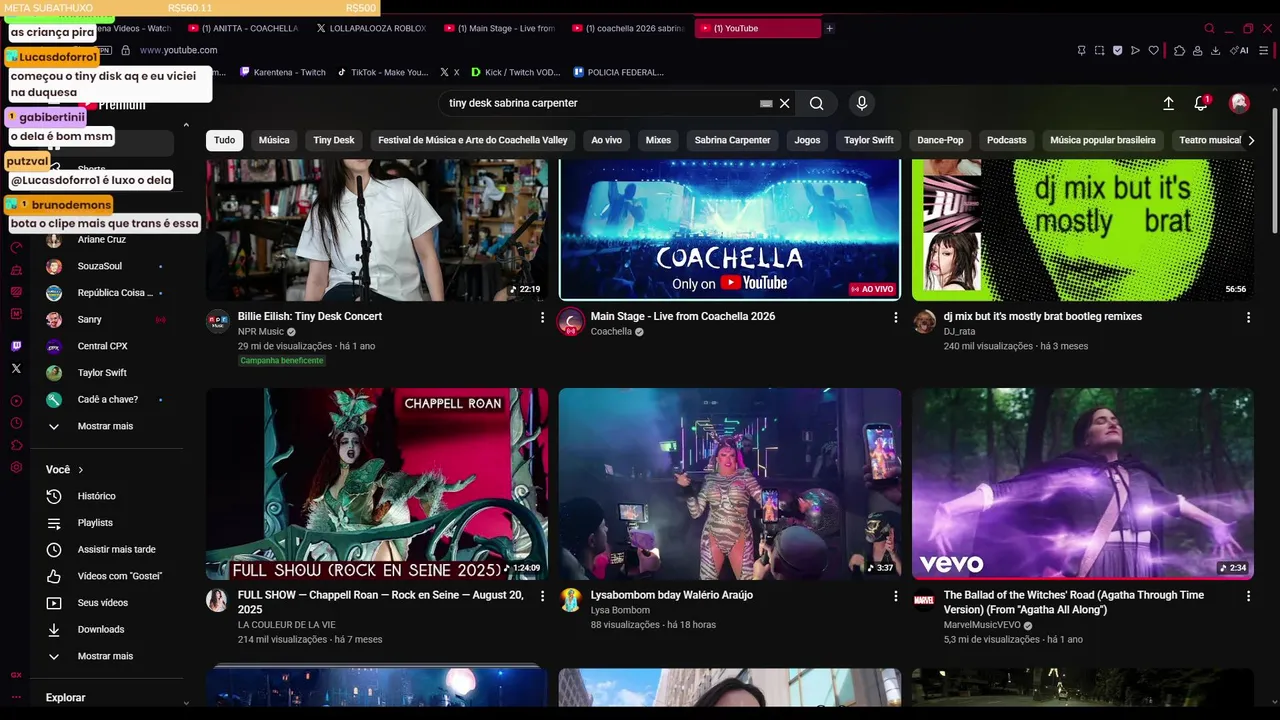
Task: Open Downloads in the YouTube sidebar
Action: click(x=101, y=629)
